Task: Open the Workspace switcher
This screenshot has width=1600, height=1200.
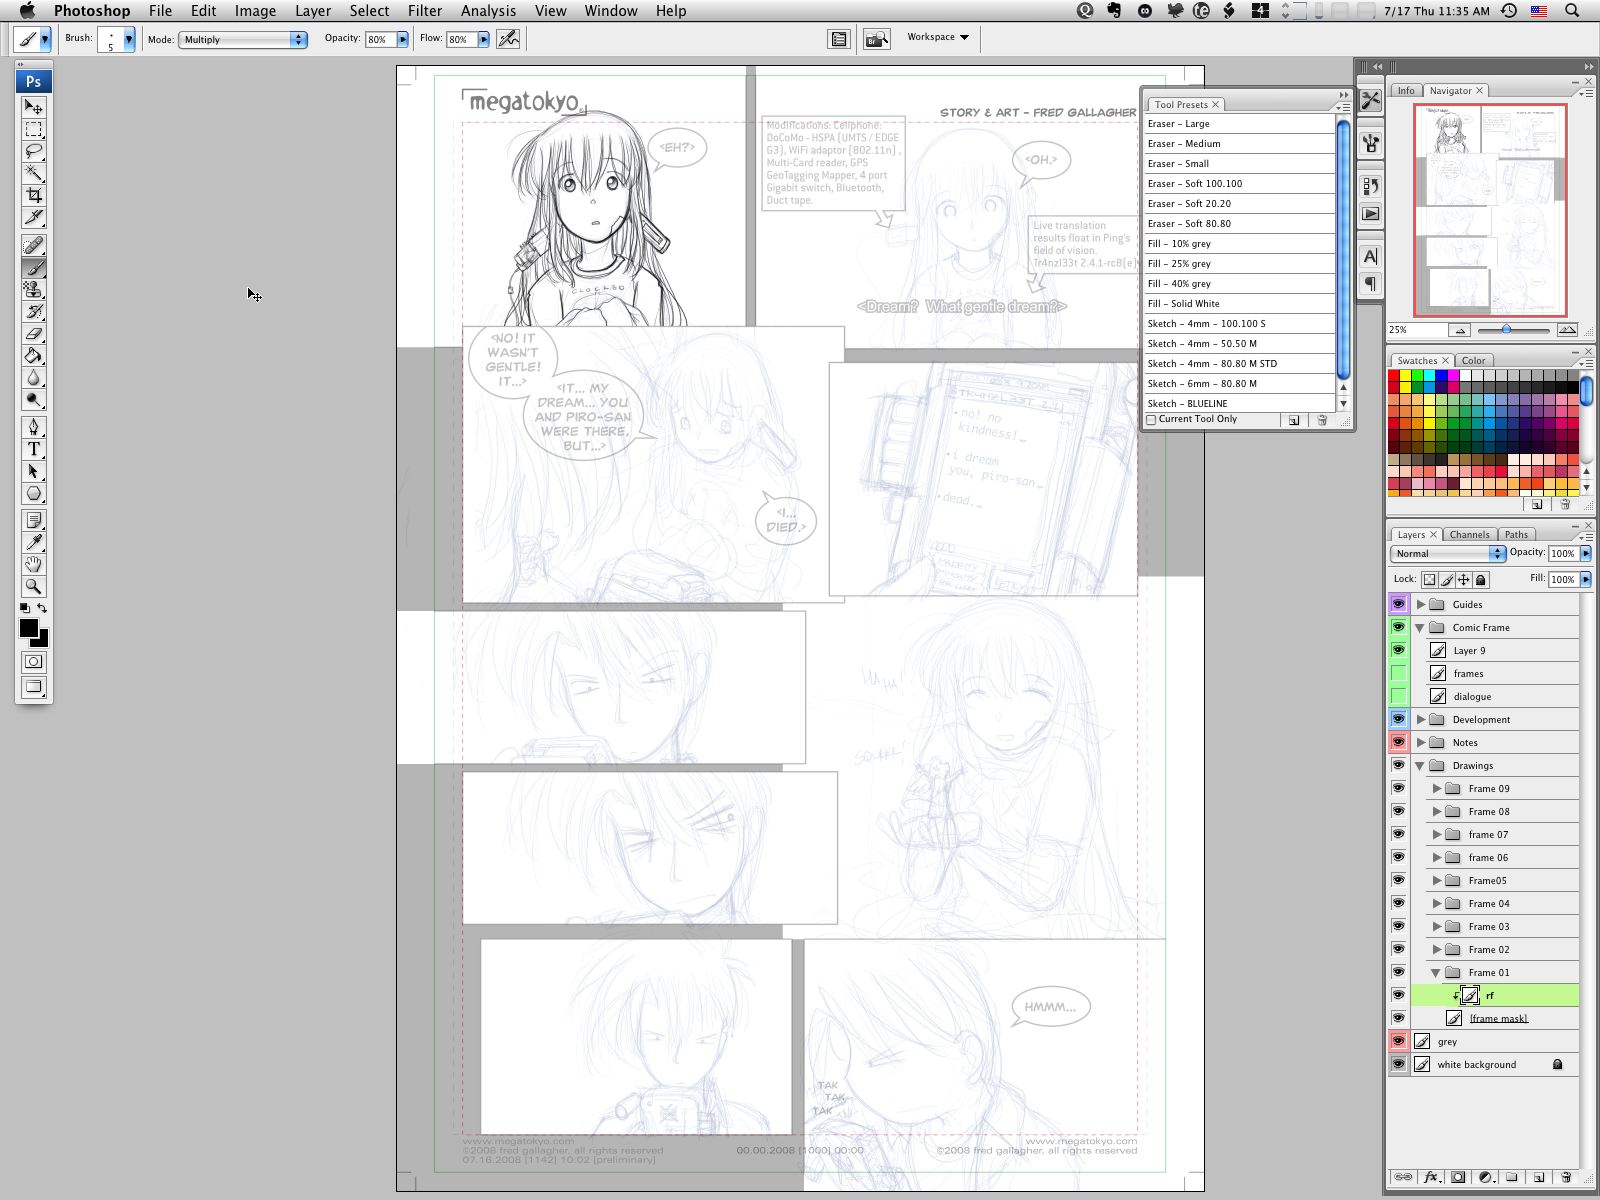Action: pyautogui.click(x=937, y=37)
